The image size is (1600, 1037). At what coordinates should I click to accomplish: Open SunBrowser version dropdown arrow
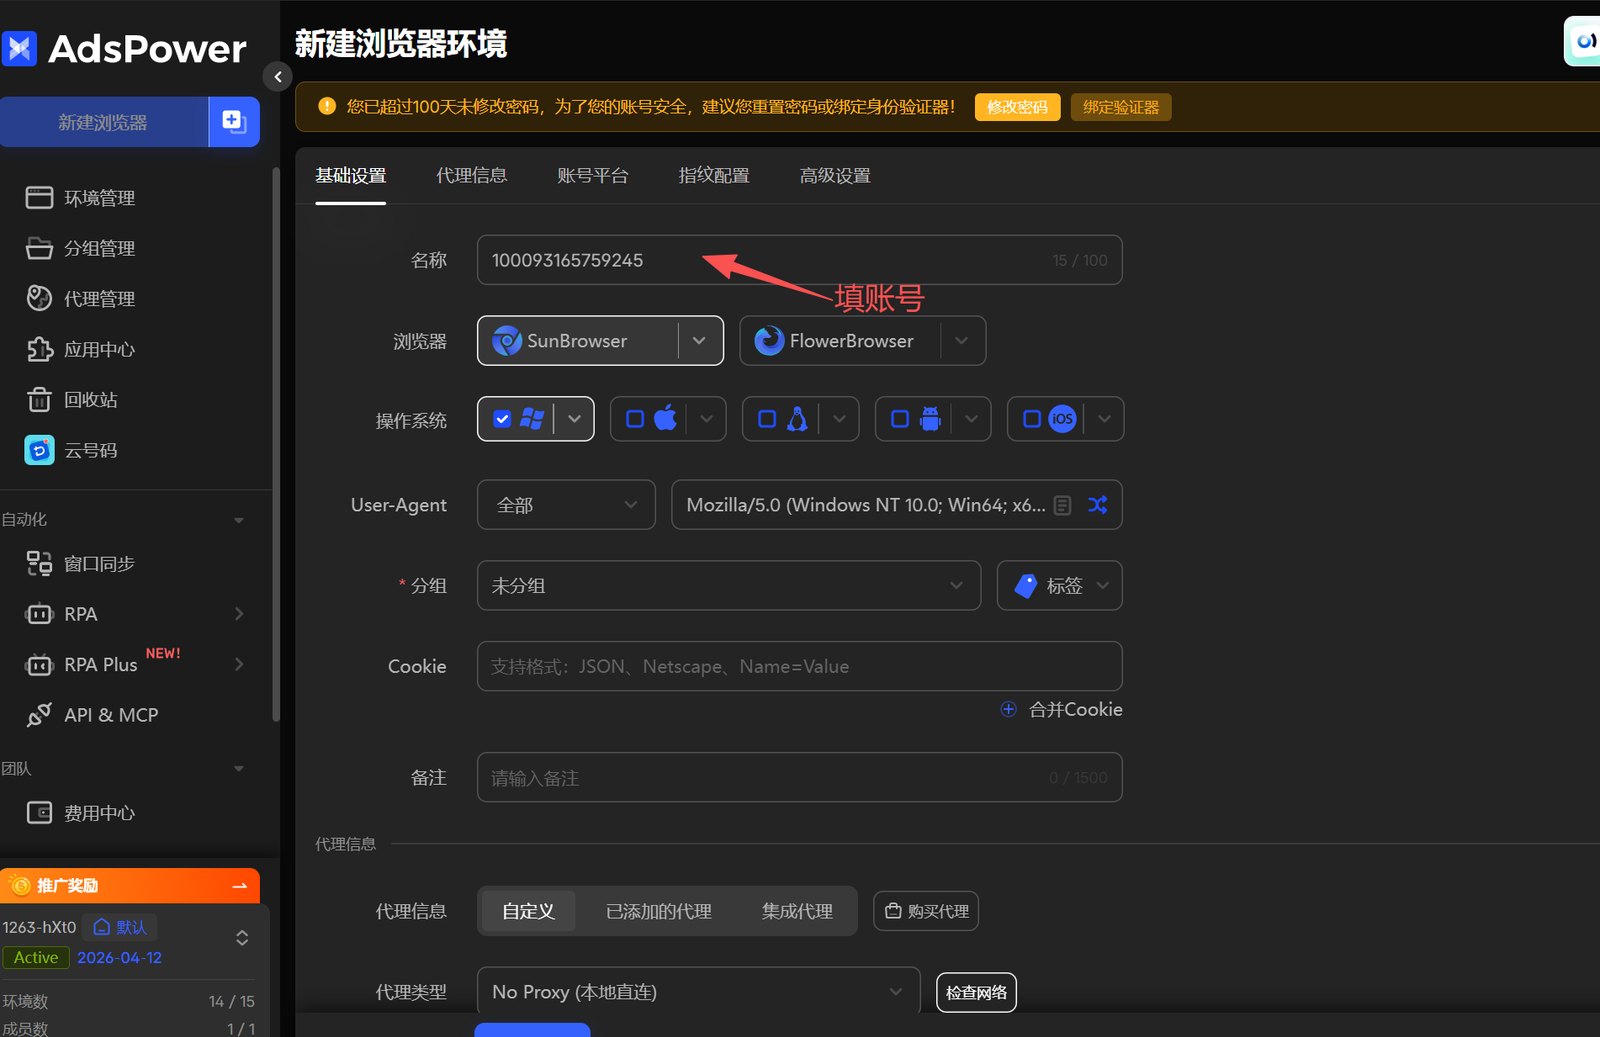click(700, 341)
